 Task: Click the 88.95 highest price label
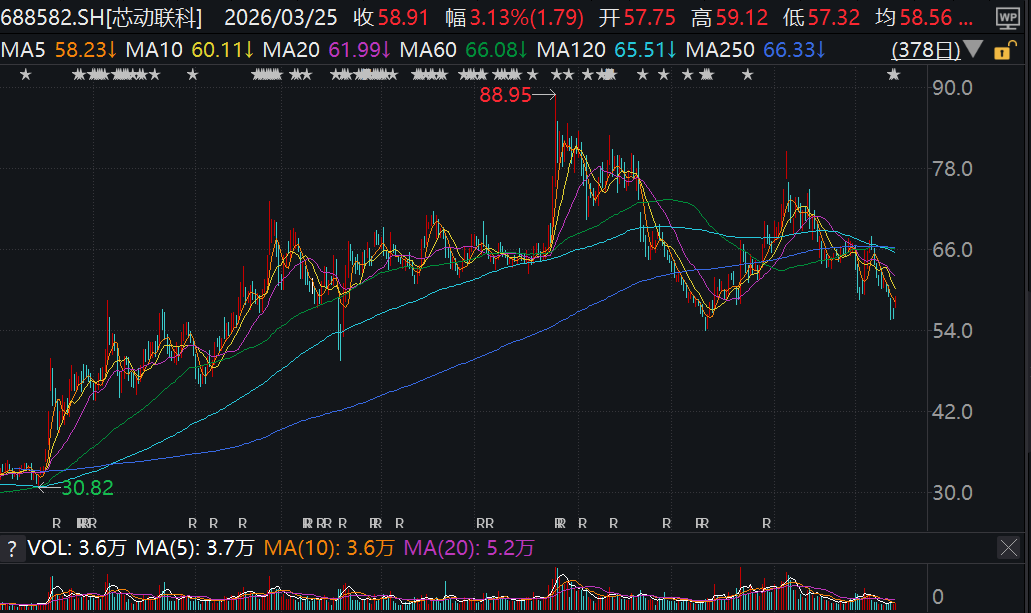[505, 96]
